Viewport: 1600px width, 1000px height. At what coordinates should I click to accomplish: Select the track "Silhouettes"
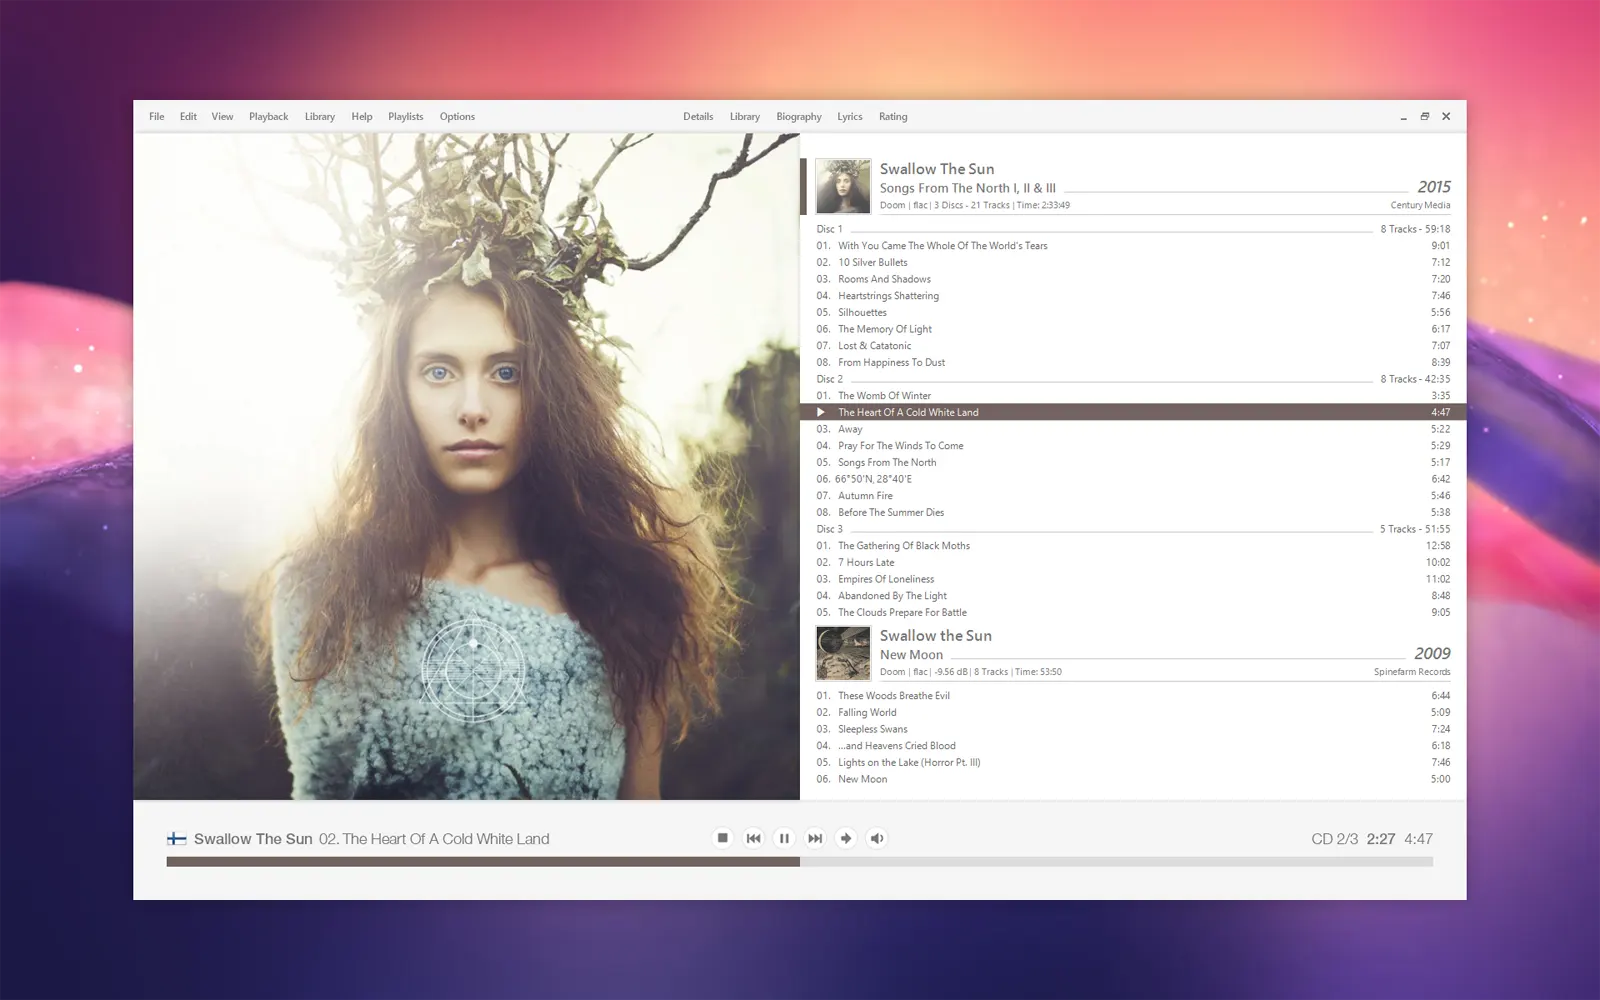1133,312
